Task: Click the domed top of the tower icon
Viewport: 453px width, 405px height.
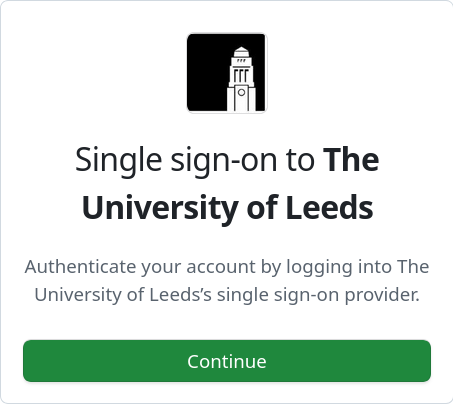Action: [242, 52]
